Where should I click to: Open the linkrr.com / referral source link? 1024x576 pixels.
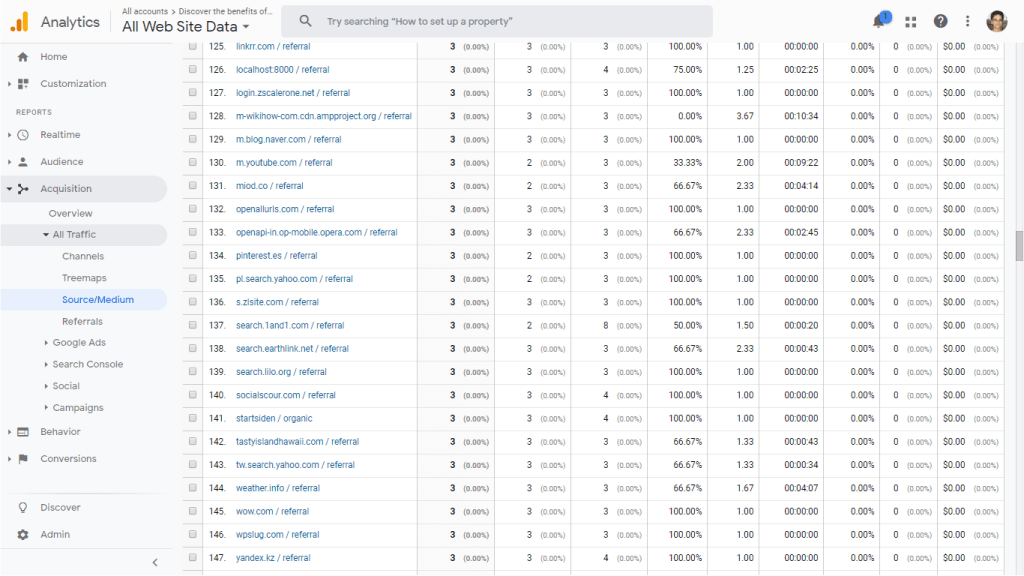[273, 46]
